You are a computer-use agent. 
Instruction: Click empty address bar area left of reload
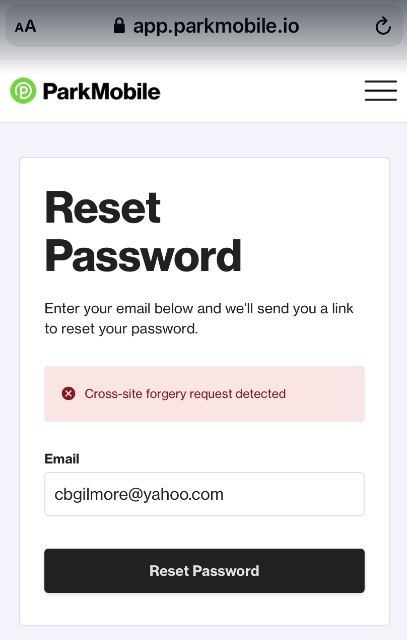tap(337, 27)
